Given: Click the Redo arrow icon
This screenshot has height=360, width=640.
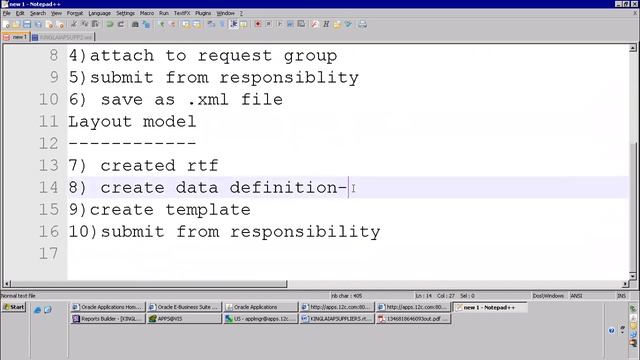Looking at the screenshot, I should click(121, 24).
